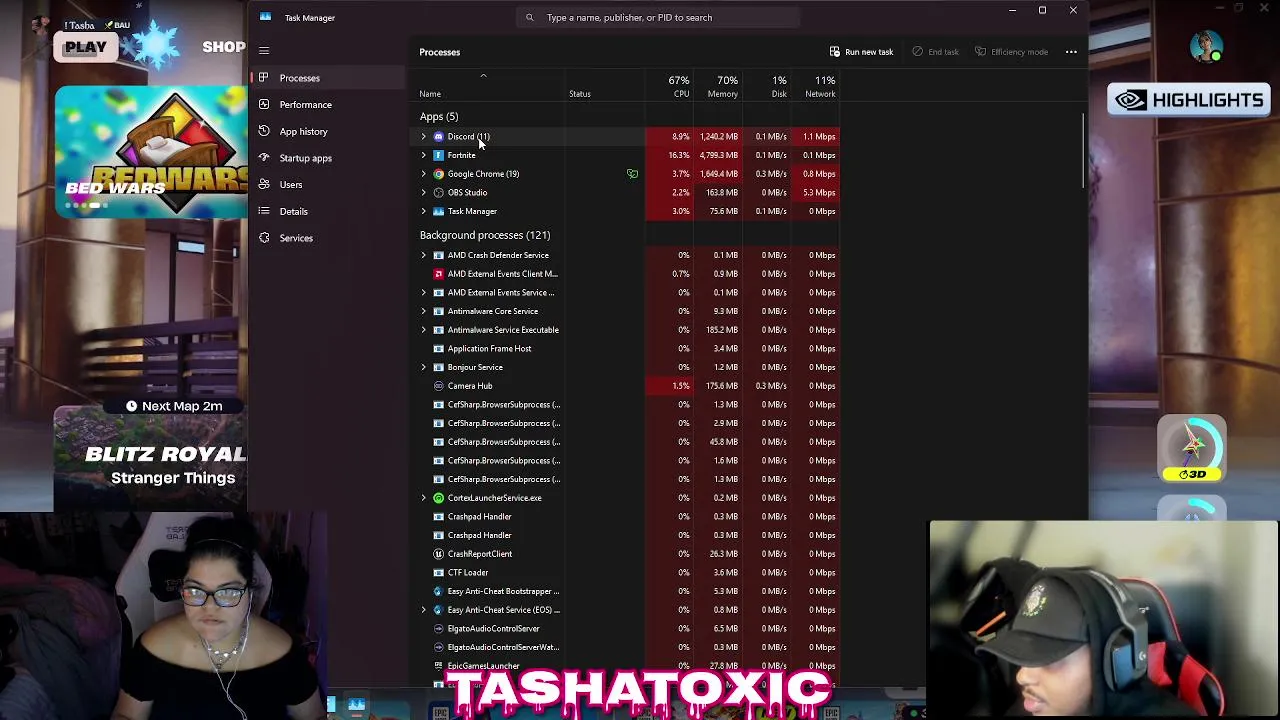Click the green efficiency leaf icon on the Chrome row
The height and width of the screenshot is (720, 1280).
632,174
